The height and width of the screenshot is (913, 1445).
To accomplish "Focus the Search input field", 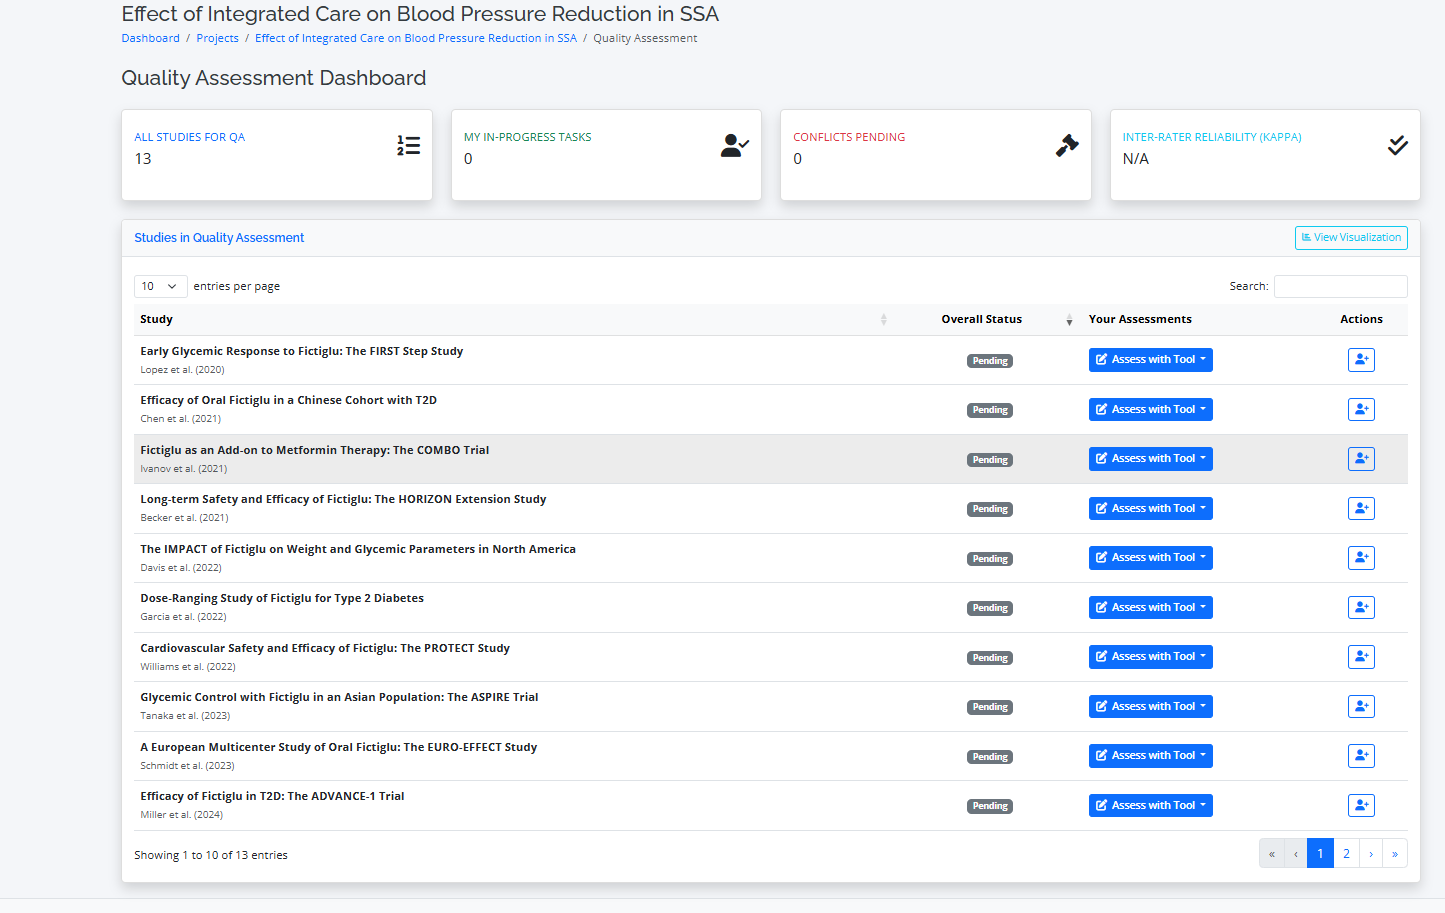I will click(1340, 286).
